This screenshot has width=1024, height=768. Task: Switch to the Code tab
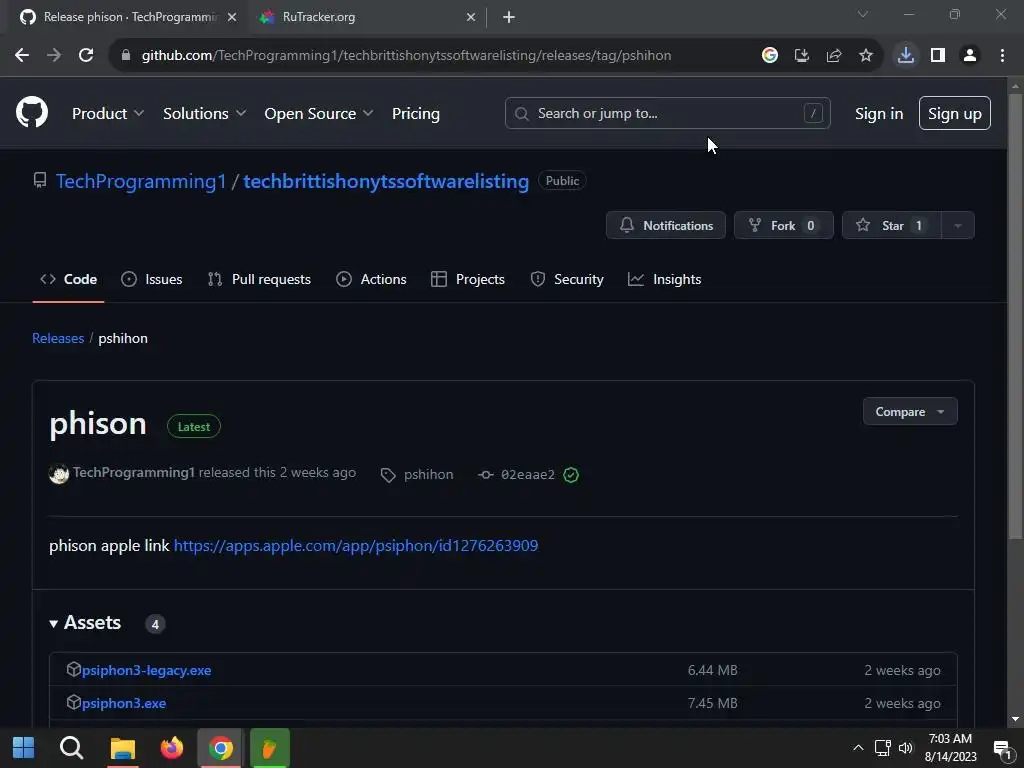pyautogui.click(x=69, y=280)
